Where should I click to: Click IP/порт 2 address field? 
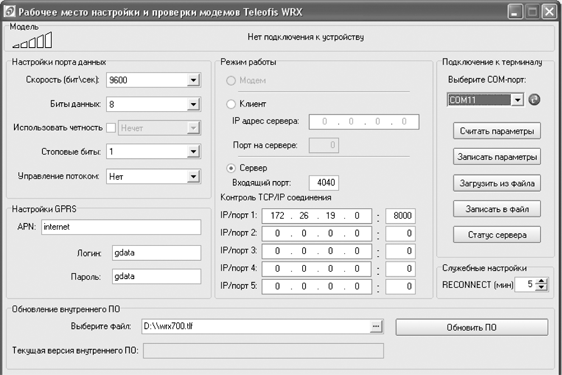click(317, 233)
